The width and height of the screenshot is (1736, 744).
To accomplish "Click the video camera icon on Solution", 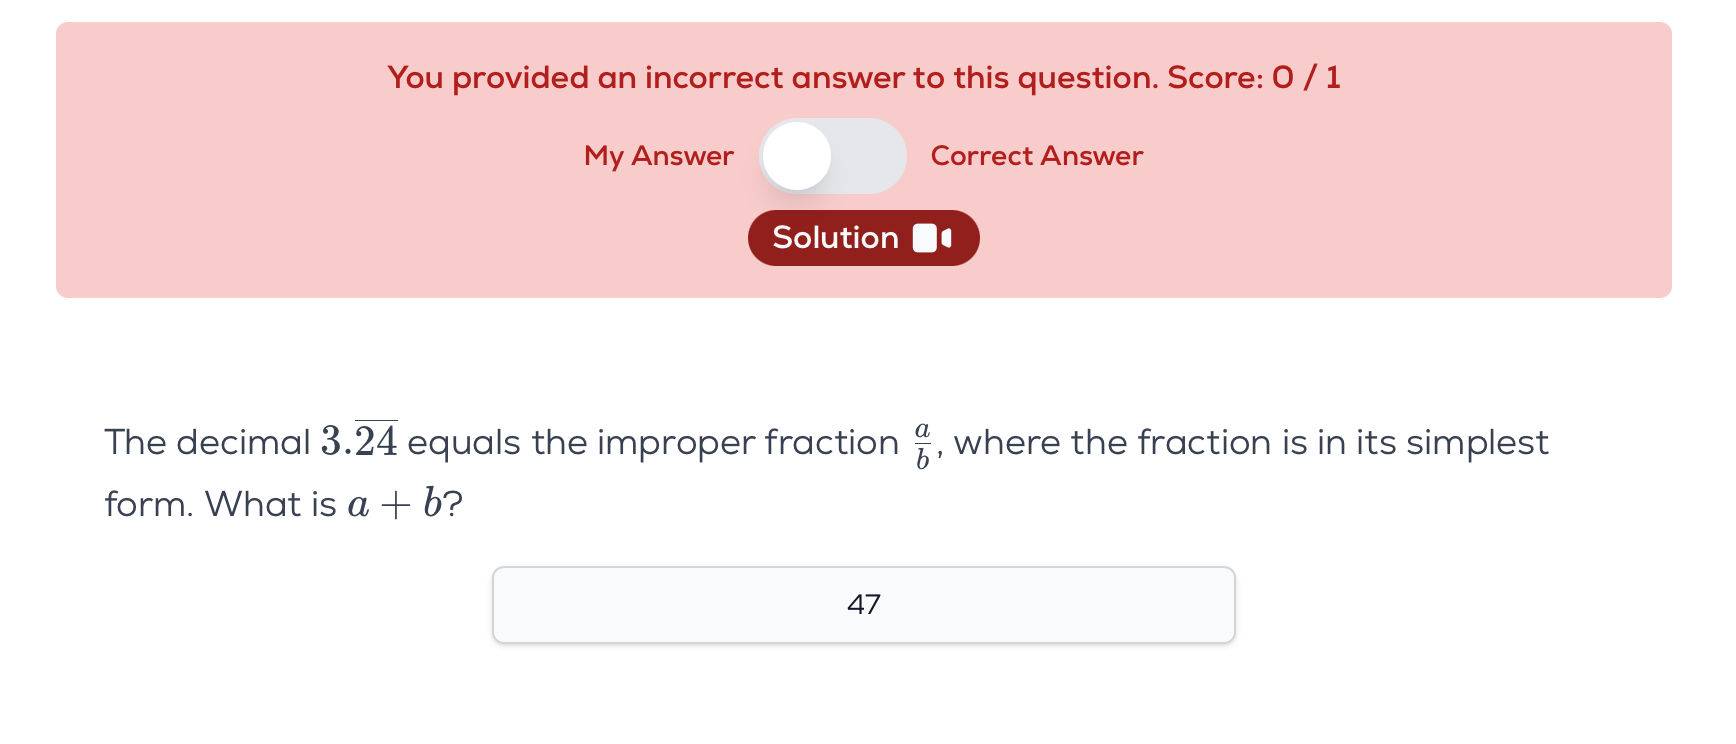I will pyautogui.click(x=932, y=238).
